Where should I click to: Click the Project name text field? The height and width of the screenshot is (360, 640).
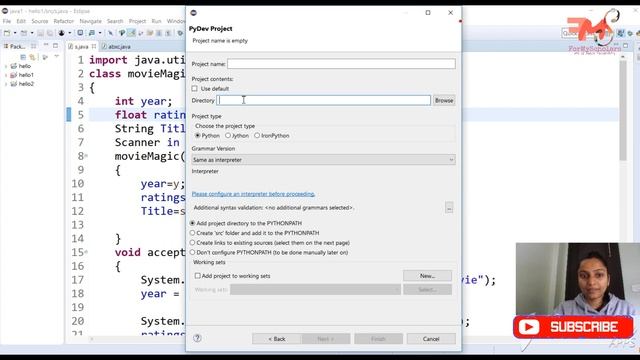pyautogui.click(x=341, y=64)
